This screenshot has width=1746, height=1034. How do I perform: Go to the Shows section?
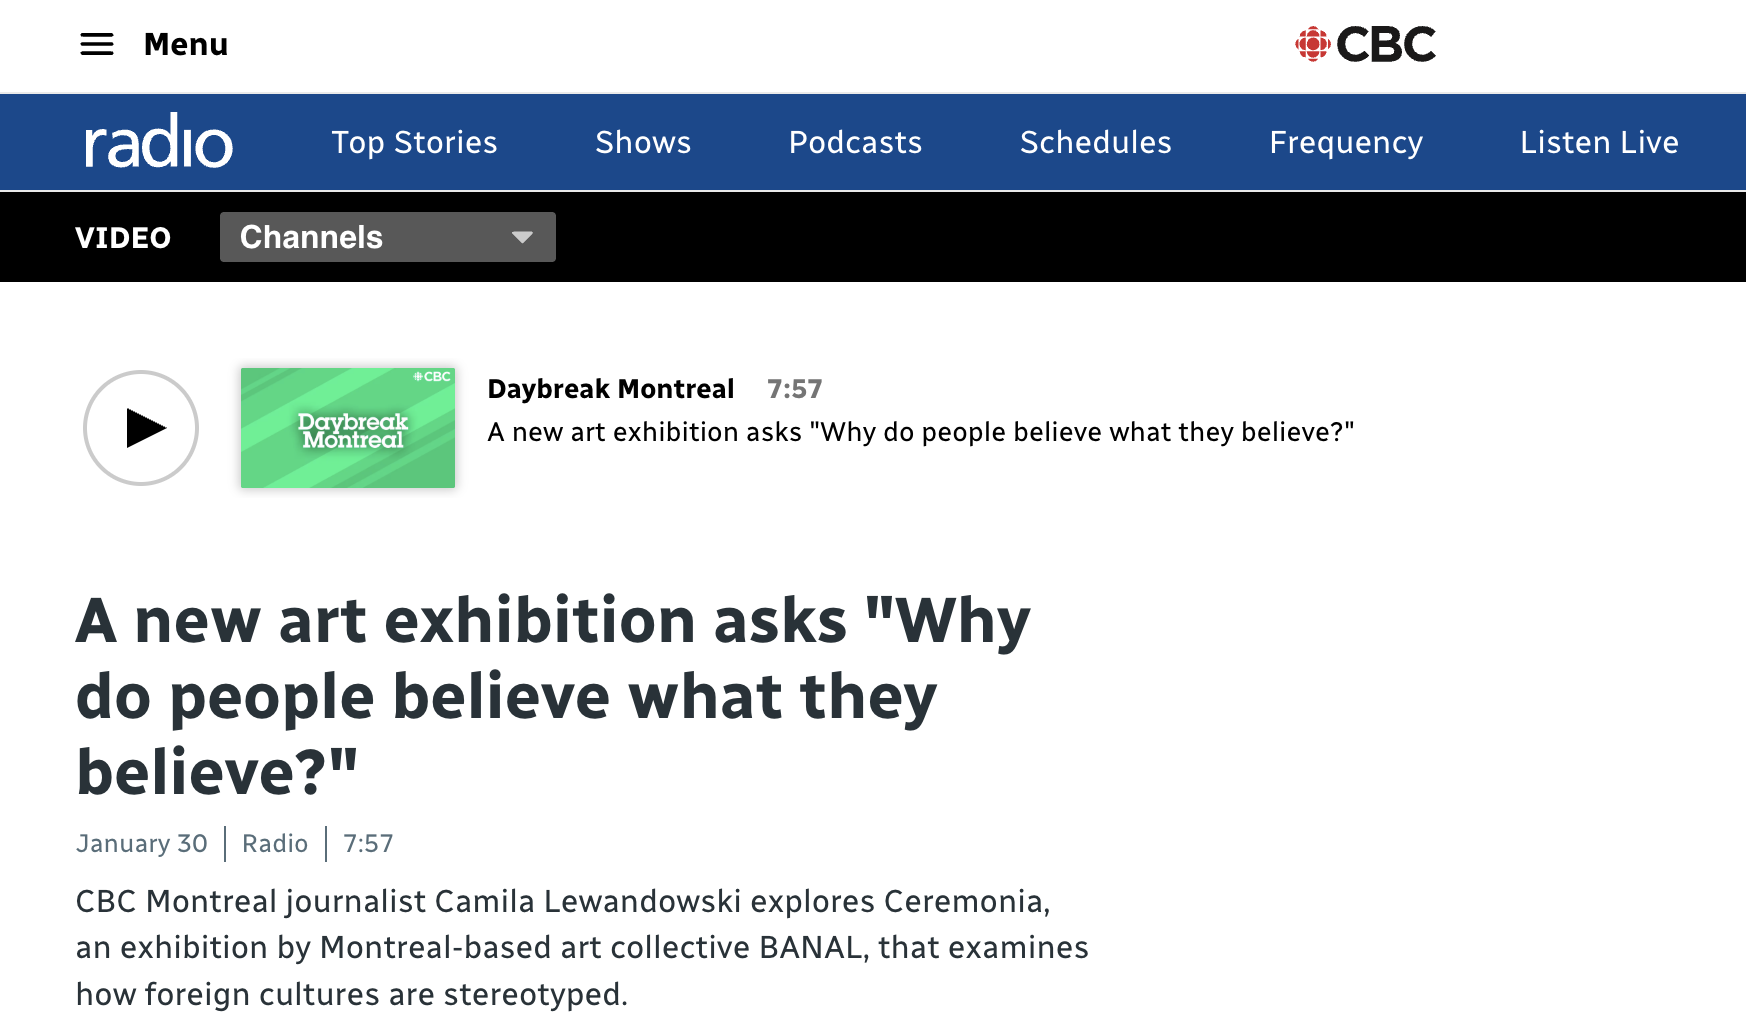point(643,142)
